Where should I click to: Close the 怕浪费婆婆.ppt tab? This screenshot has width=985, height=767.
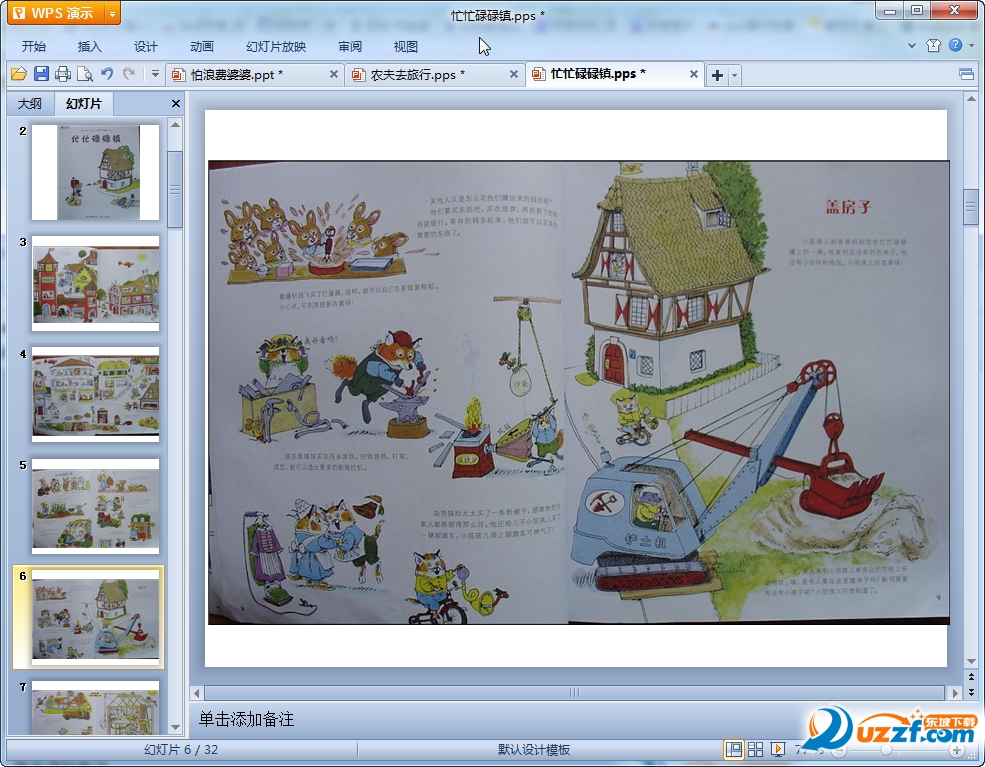(x=334, y=74)
